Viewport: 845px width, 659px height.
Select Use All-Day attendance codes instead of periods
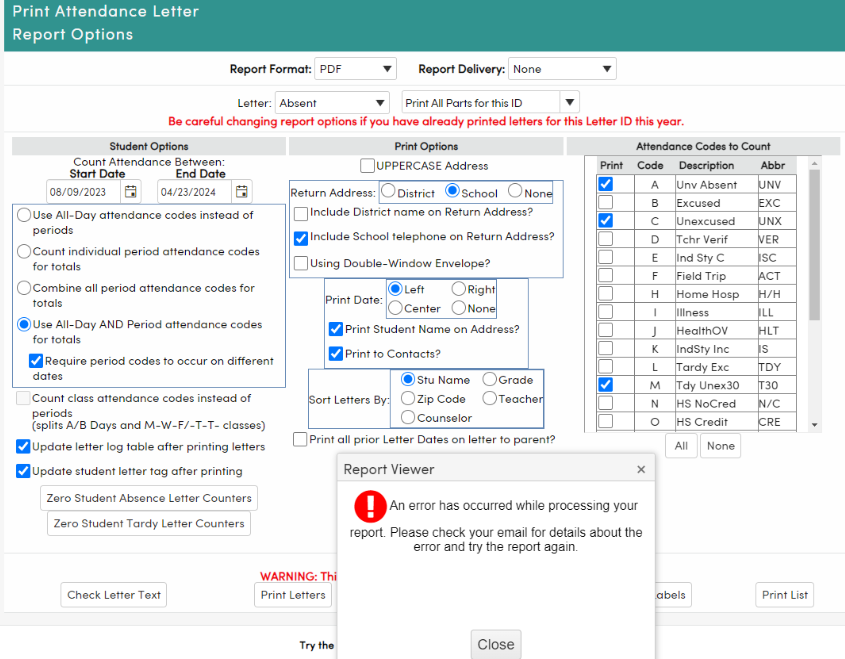(24, 215)
